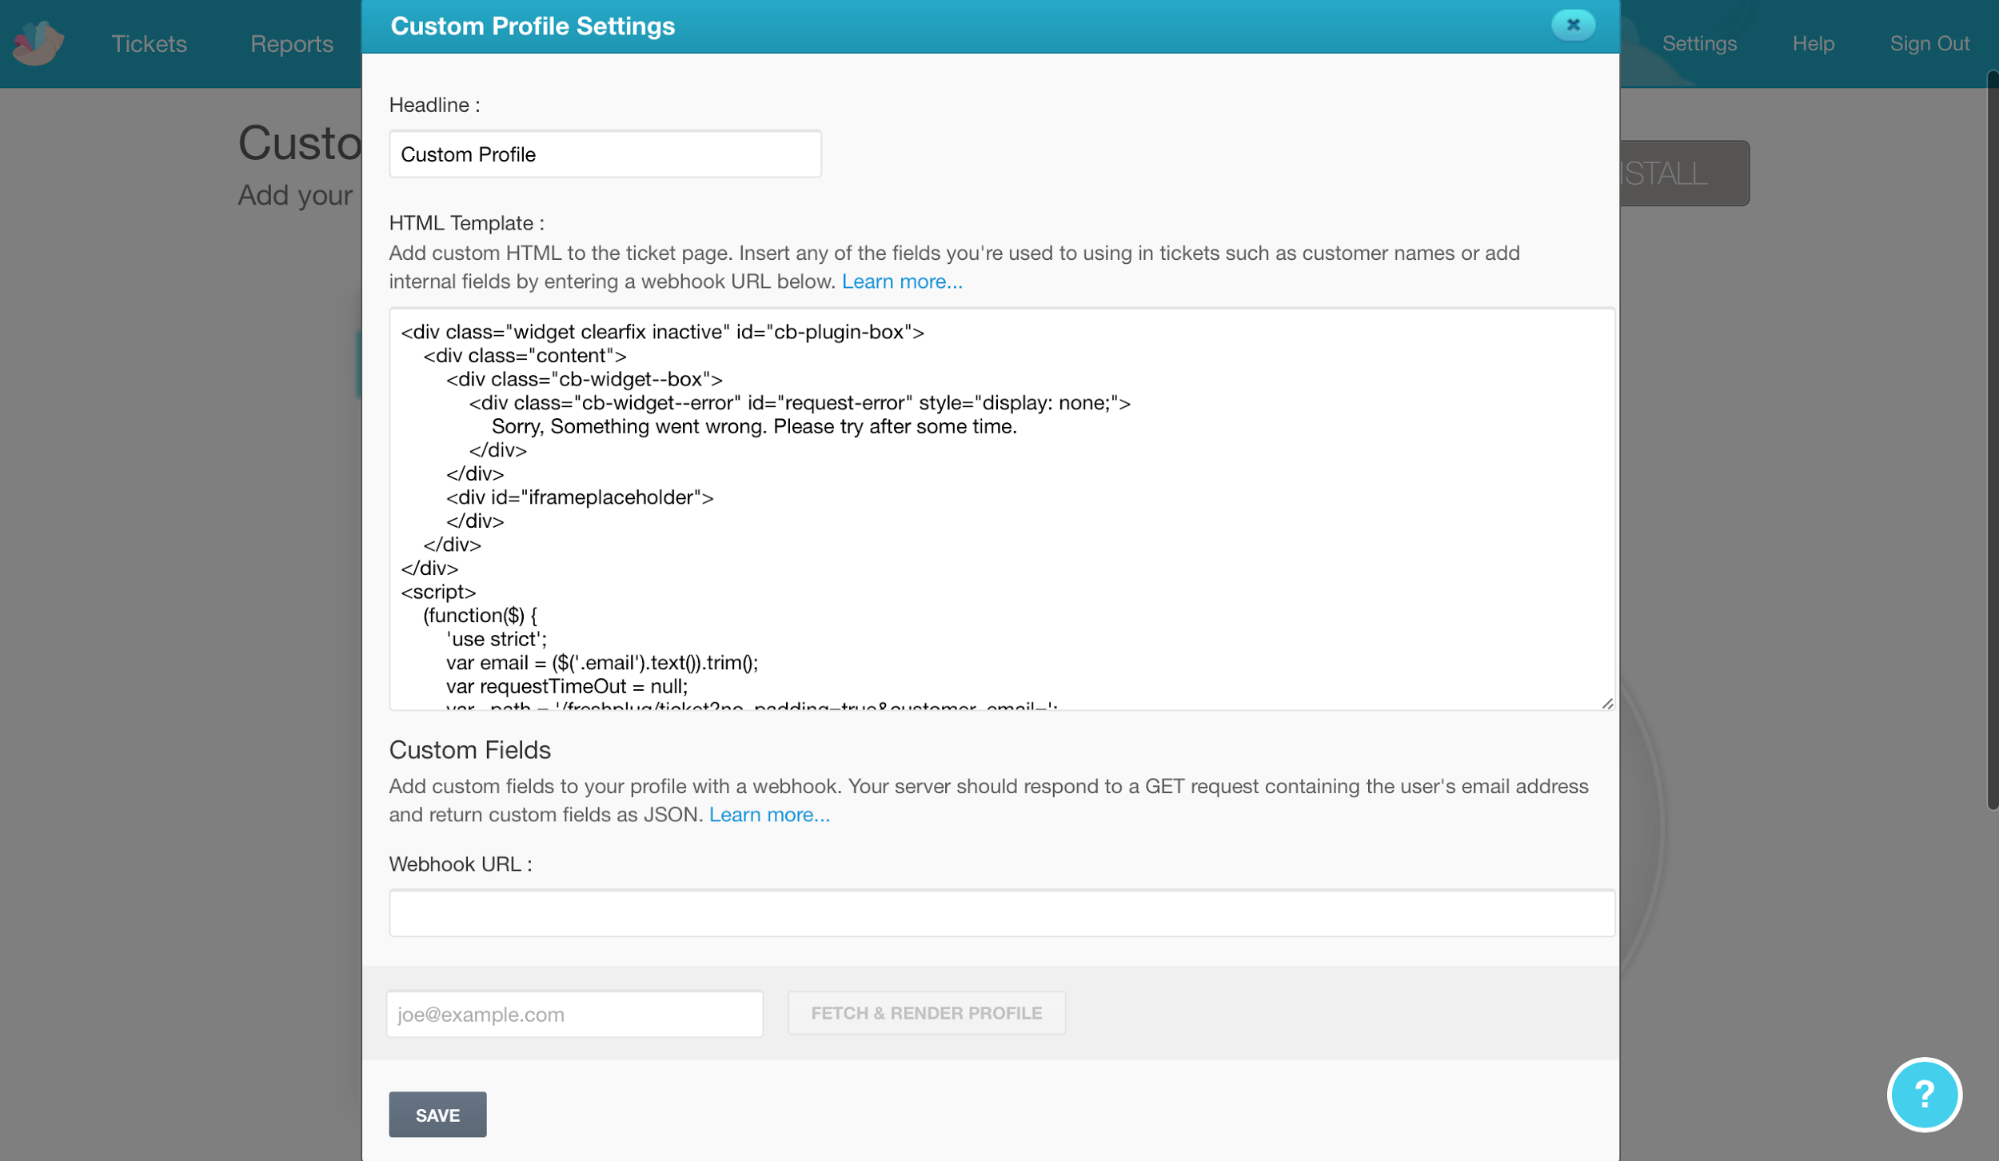Open the Help menu item
Screen dimensions: 1999x1162
pyautogui.click(x=1813, y=44)
